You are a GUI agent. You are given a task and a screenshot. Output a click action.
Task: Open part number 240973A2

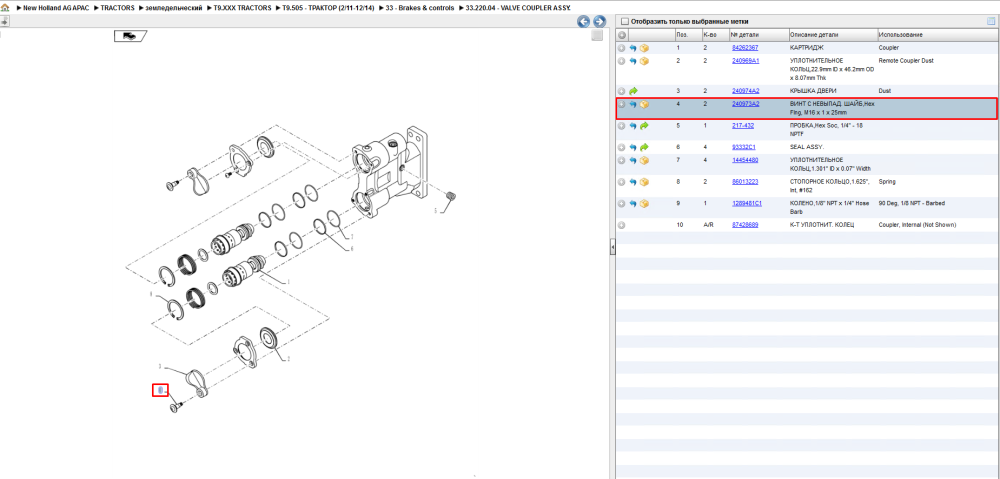tap(746, 103)
